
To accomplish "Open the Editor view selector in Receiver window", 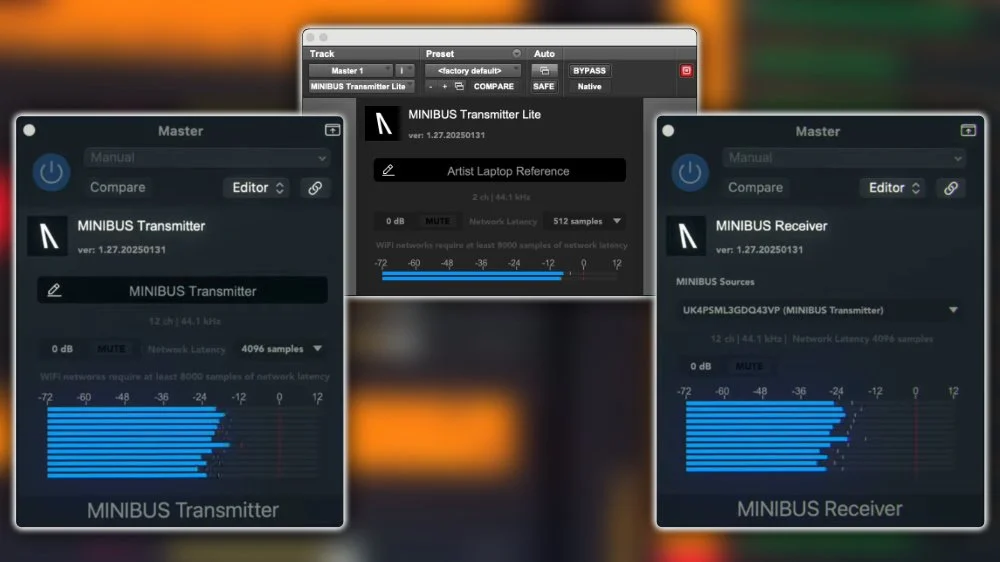I will click(893, 188).
